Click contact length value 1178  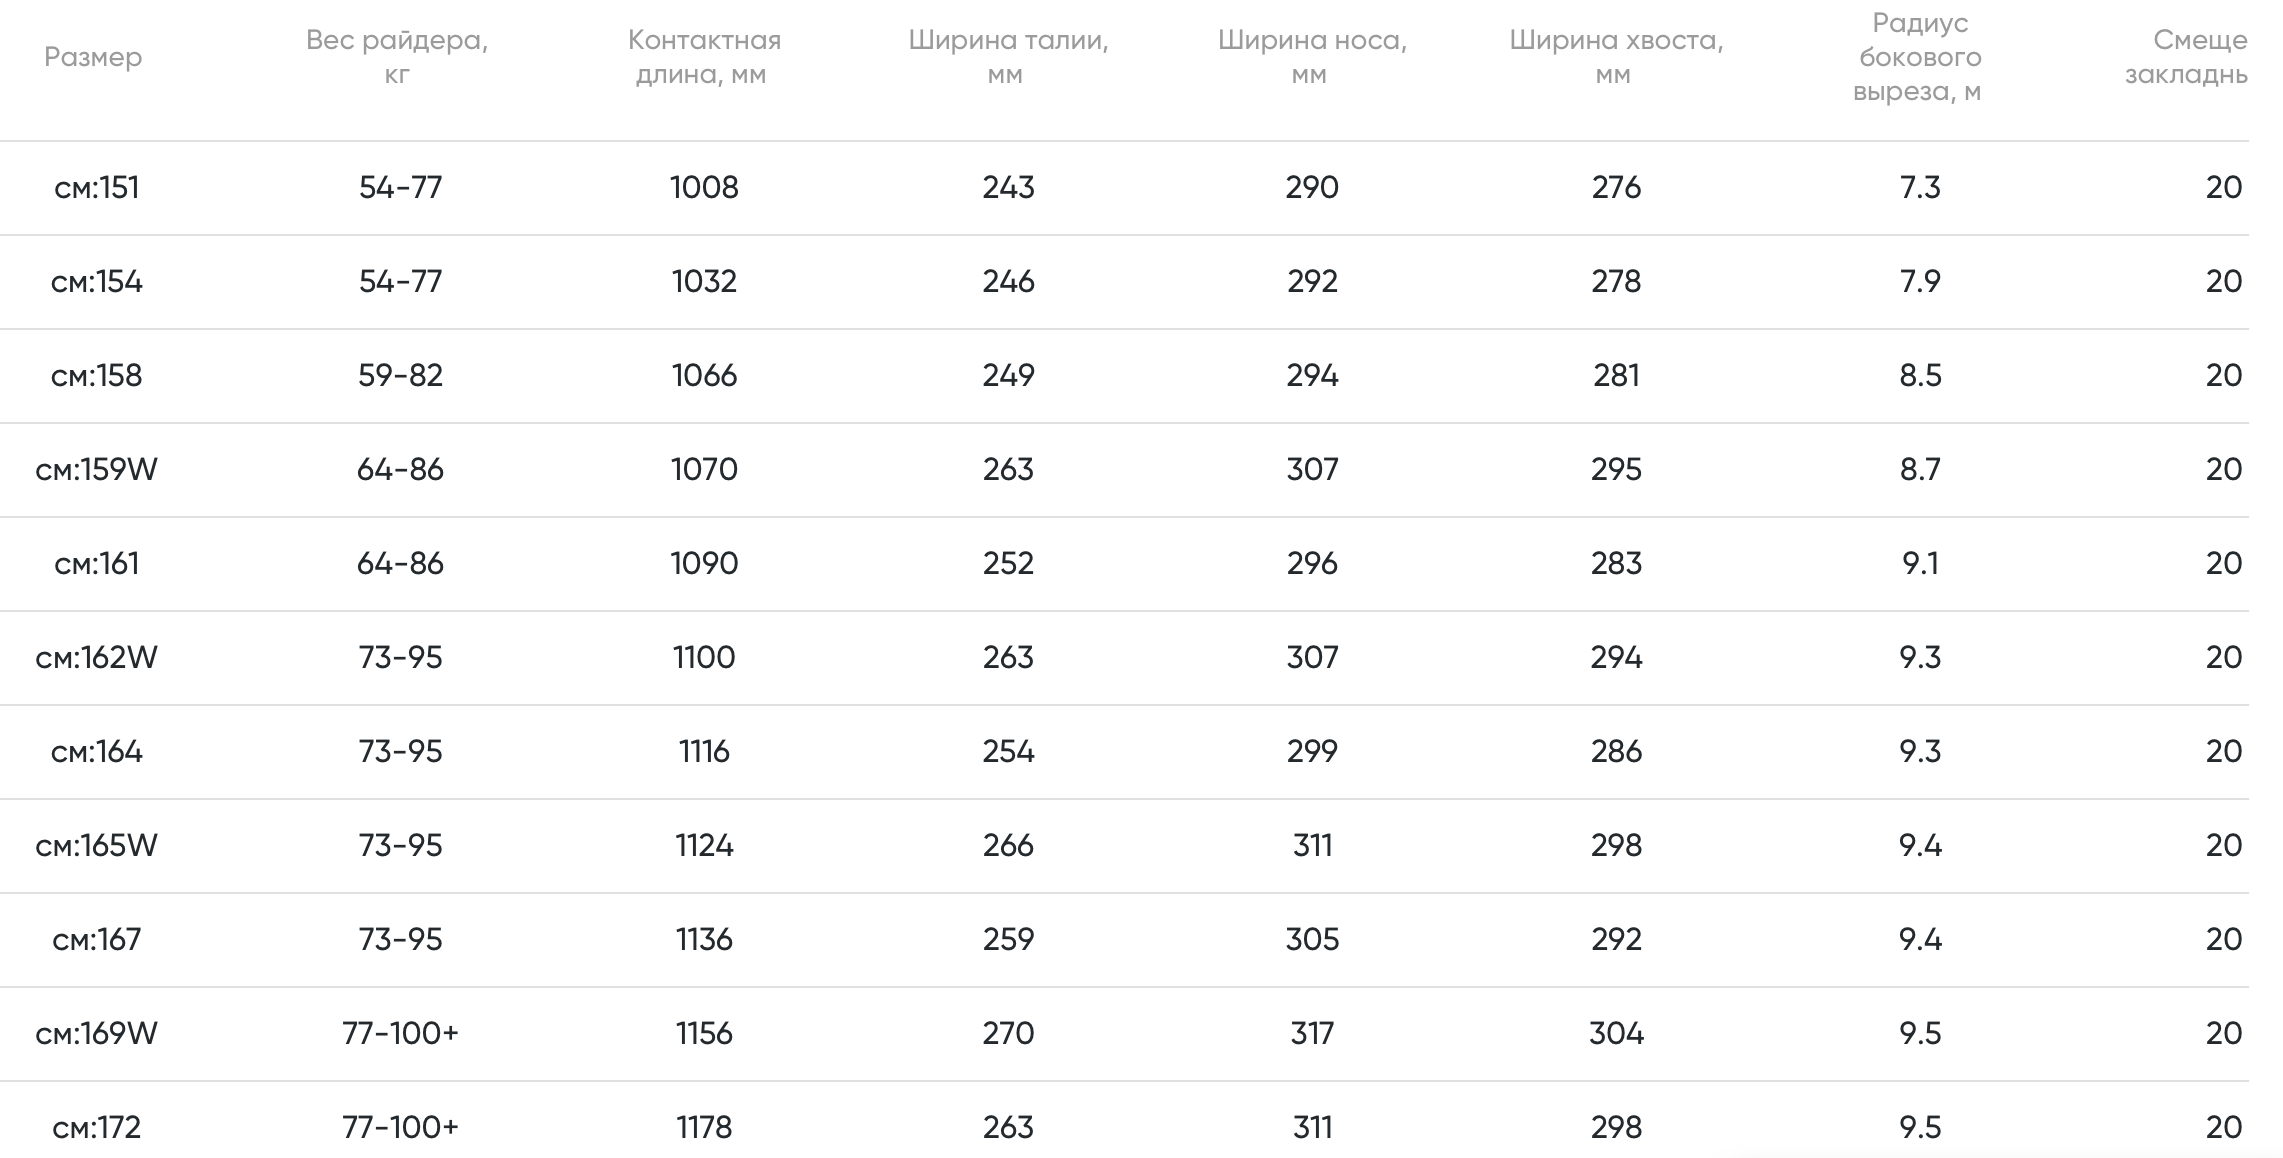704,1128
